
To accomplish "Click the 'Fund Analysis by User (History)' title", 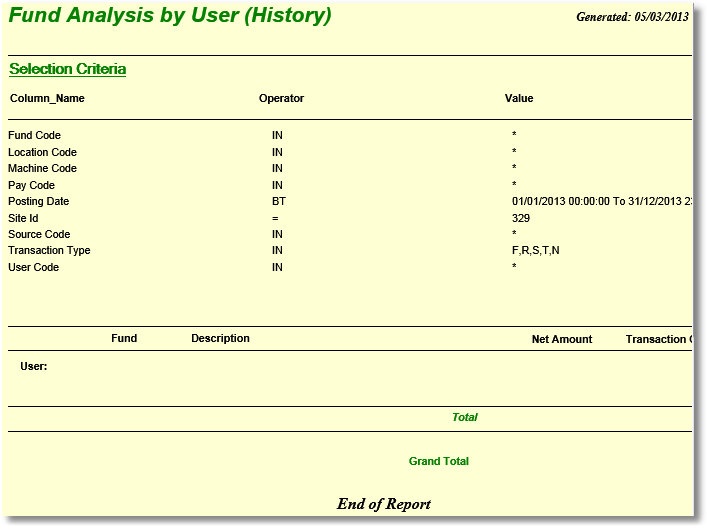I will [170, 15].
